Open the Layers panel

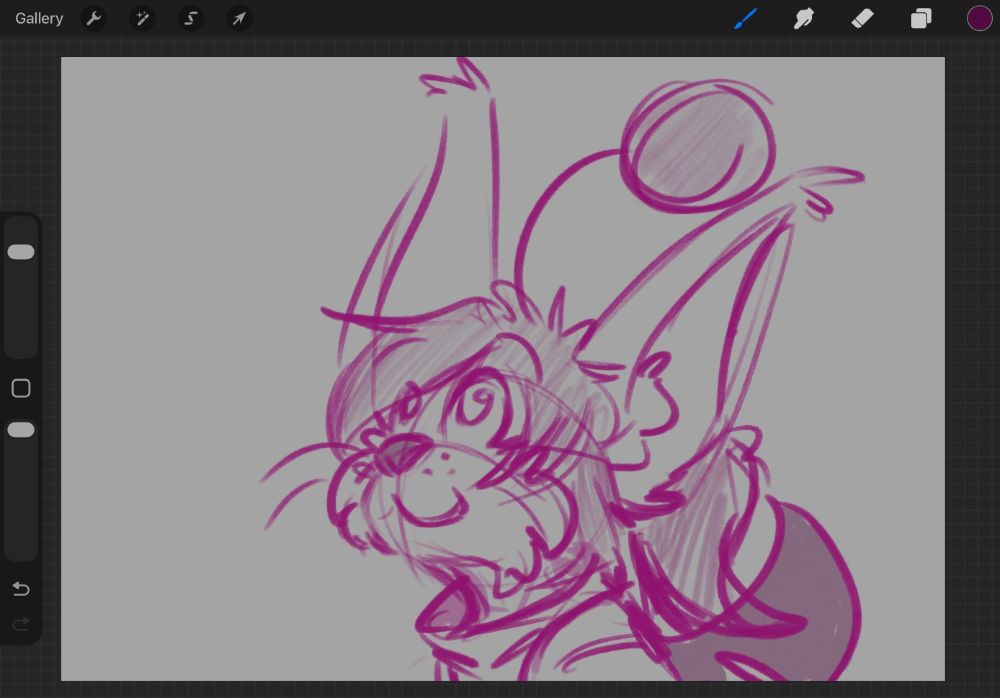920,18
